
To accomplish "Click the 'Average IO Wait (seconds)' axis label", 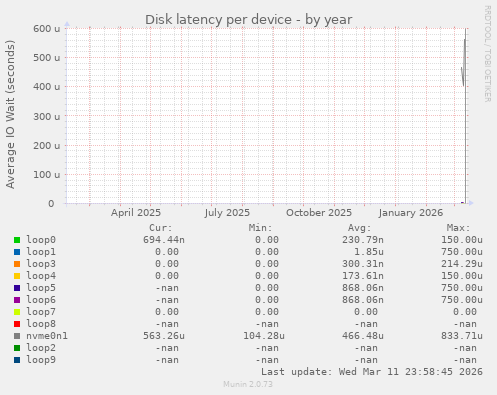I will (10, 114).
